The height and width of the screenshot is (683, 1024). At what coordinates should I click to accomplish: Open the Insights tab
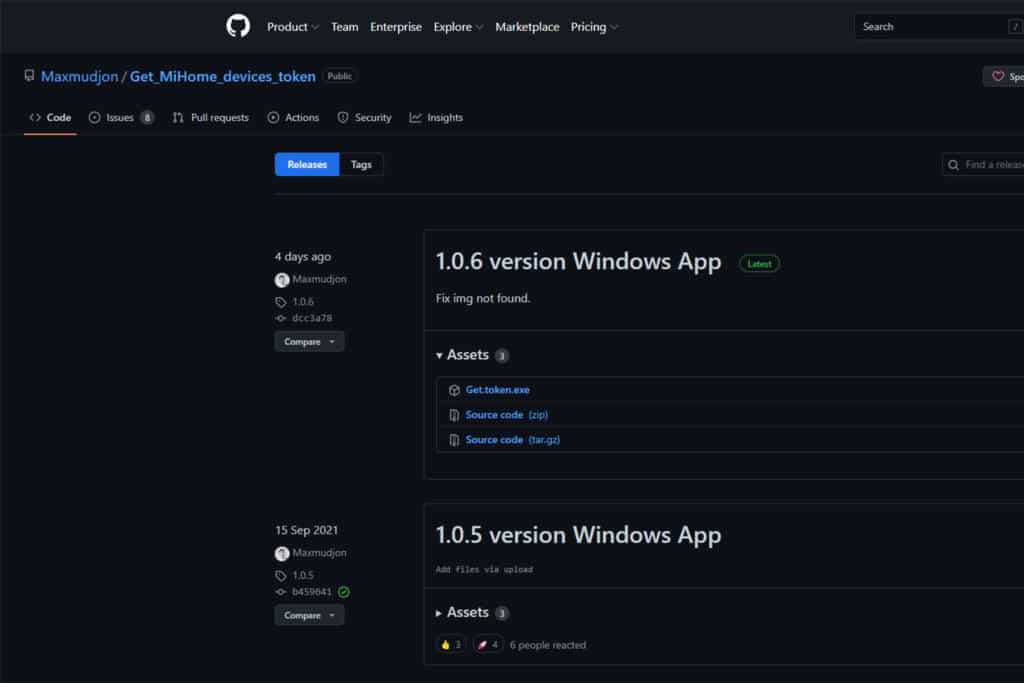tap(436, 118)
